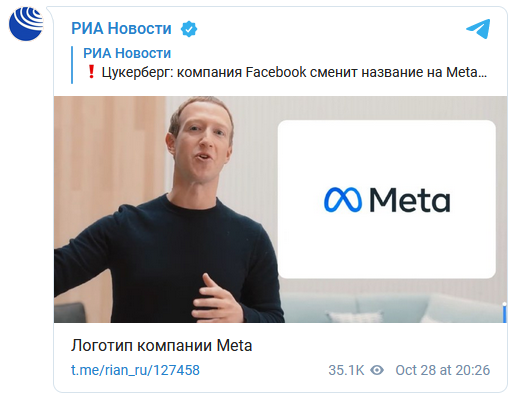The image size is (517, 400).
Task: Click the blue verified badge checkmark
Action: [189, 29]
